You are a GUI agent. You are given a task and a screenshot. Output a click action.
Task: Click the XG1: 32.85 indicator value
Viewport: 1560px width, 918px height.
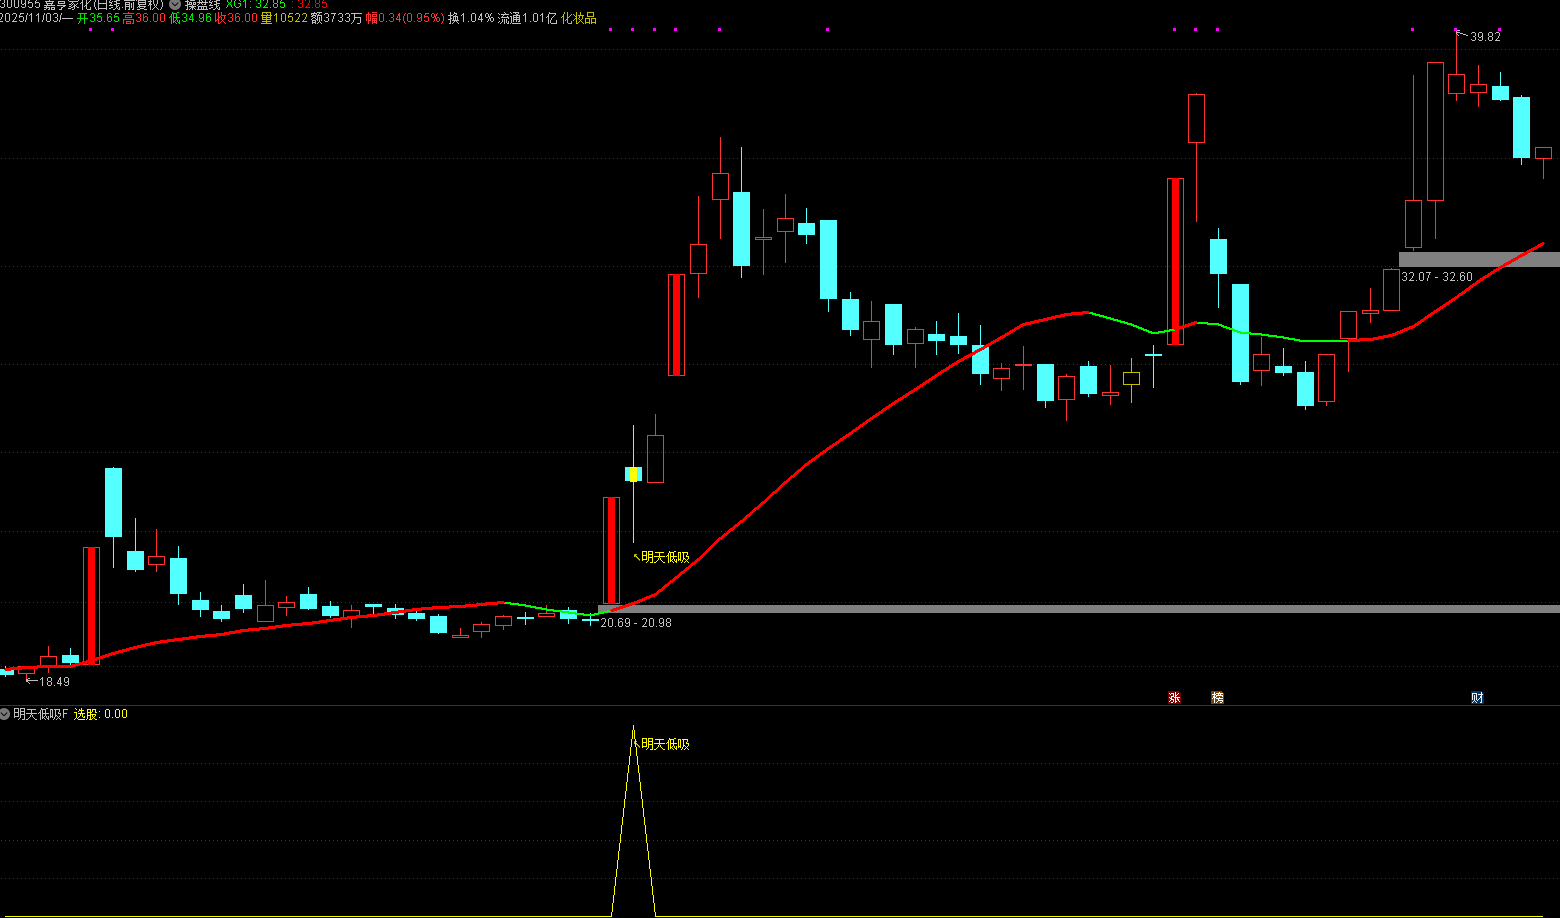coord(255,5)
